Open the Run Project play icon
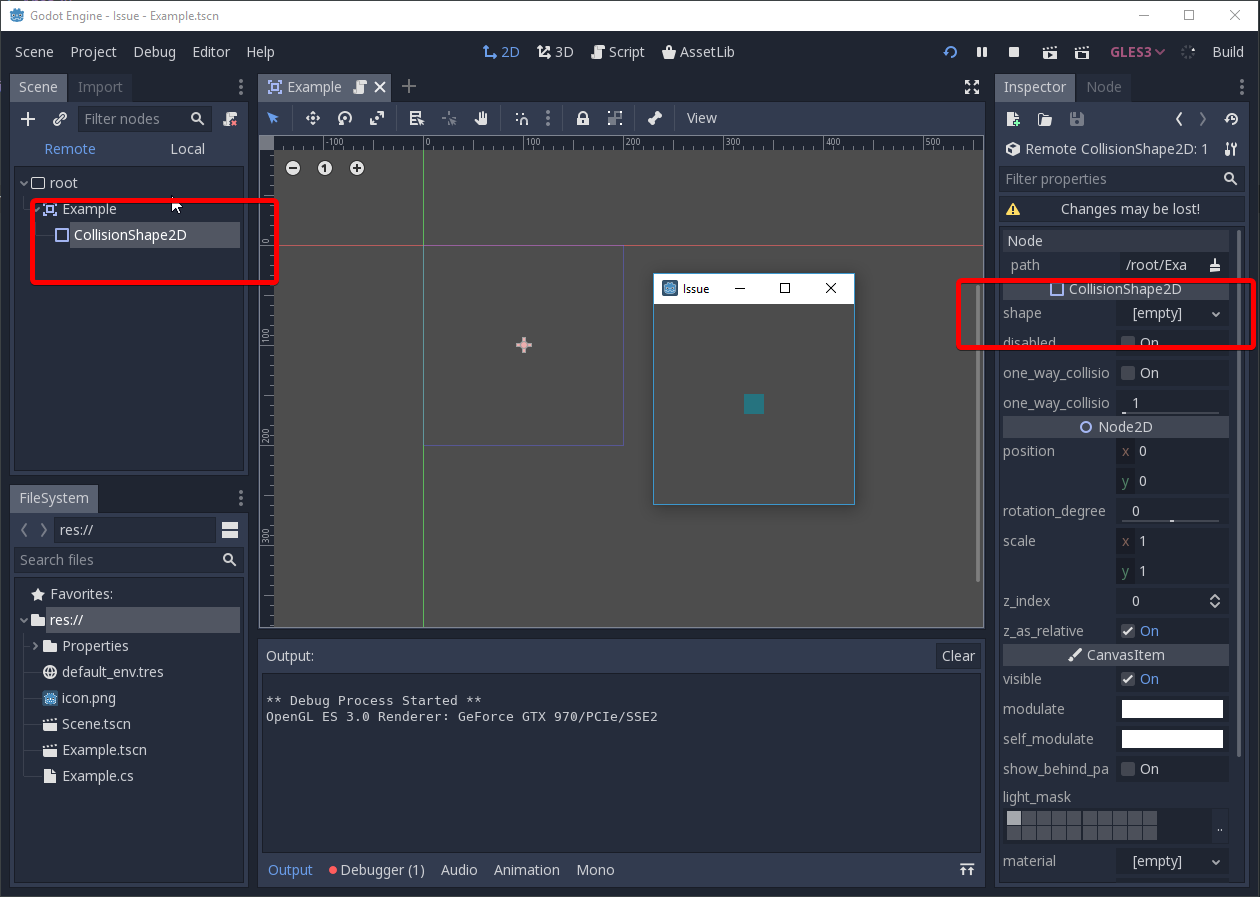 pyautogui.click(x=1049, y=51)
